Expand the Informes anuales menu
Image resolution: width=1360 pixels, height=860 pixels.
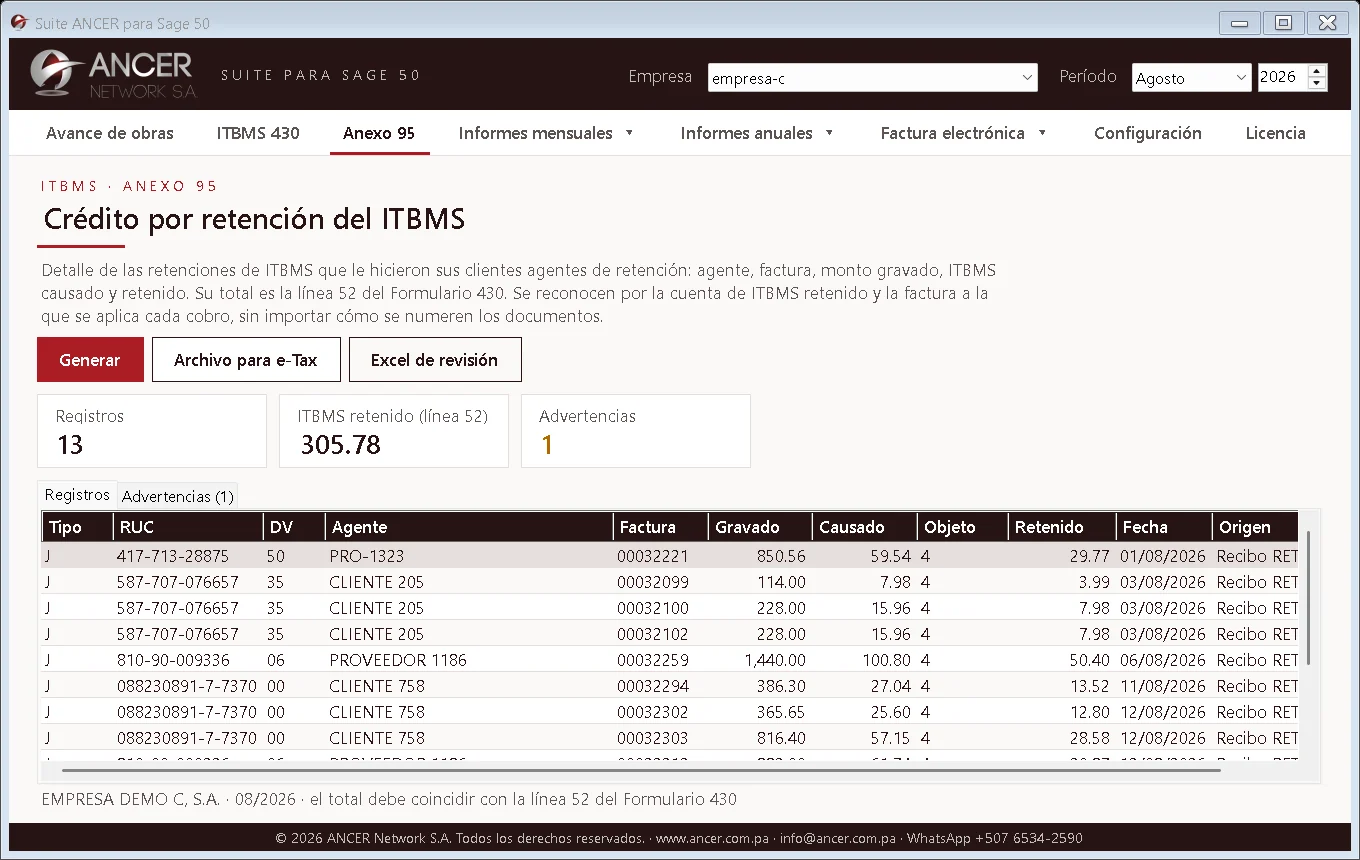(757, 133)
